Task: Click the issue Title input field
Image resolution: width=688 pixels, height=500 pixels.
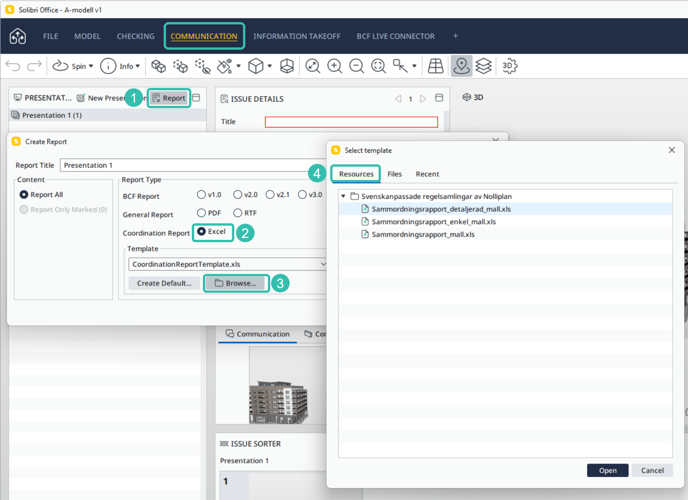Action: pos(351,122)
